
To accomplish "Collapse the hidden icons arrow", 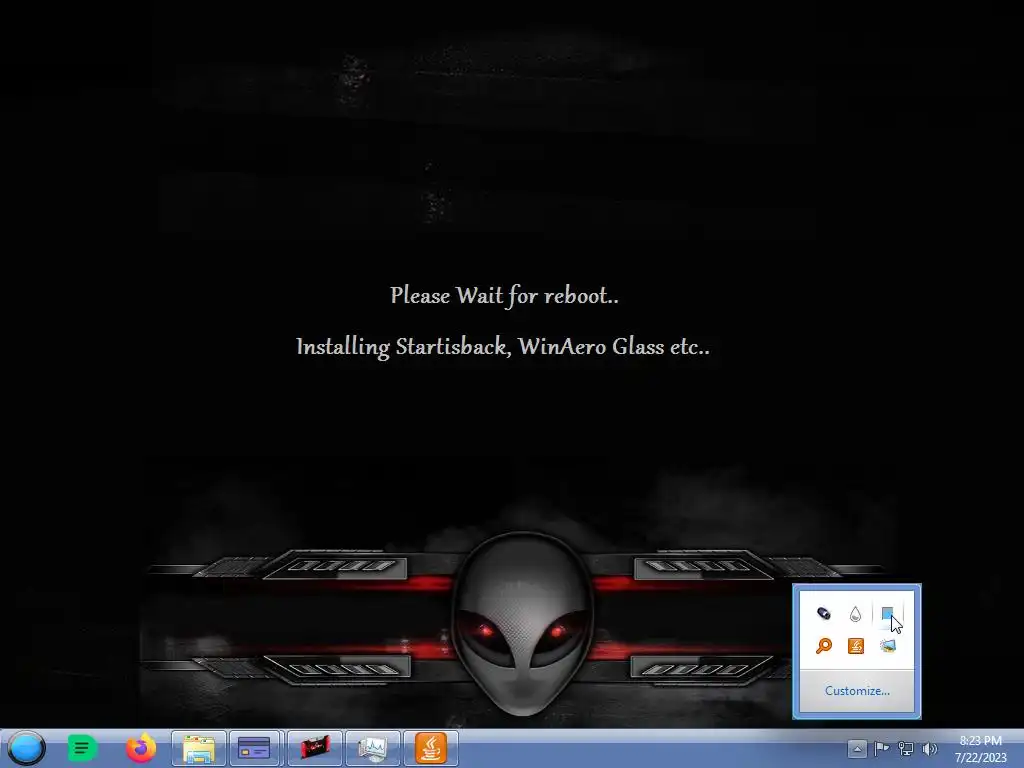I will (857, 748).
